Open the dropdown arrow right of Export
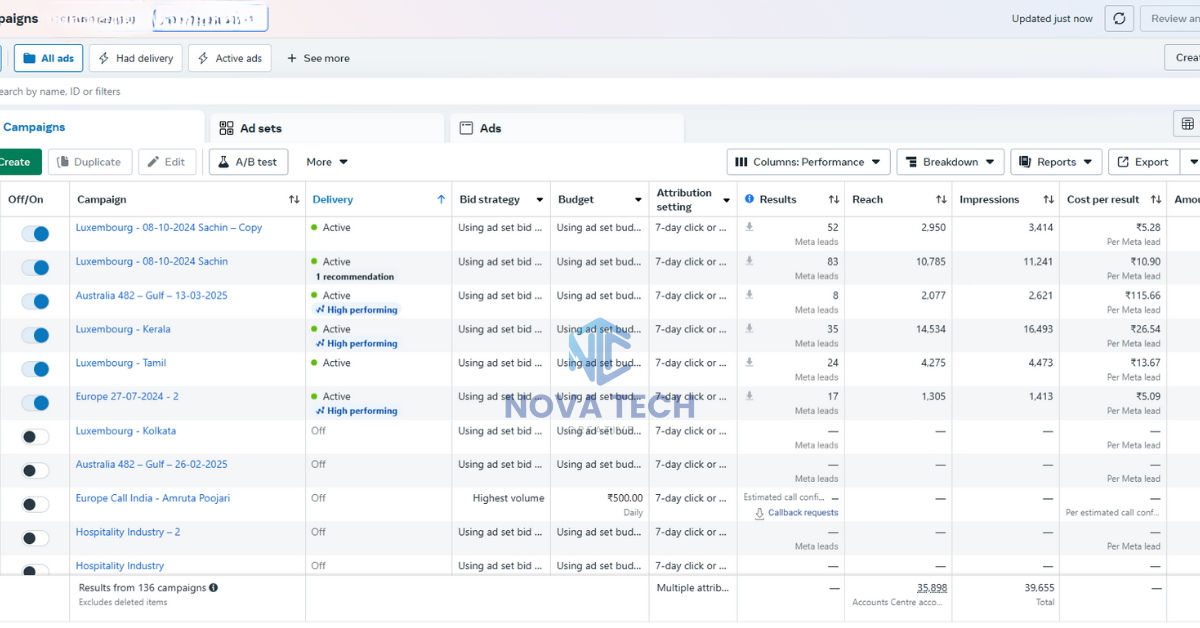 point(1191,162)
